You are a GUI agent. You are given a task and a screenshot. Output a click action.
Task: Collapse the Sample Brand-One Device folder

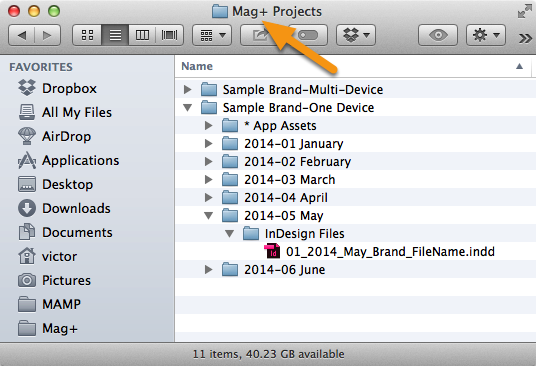[187, 108]
